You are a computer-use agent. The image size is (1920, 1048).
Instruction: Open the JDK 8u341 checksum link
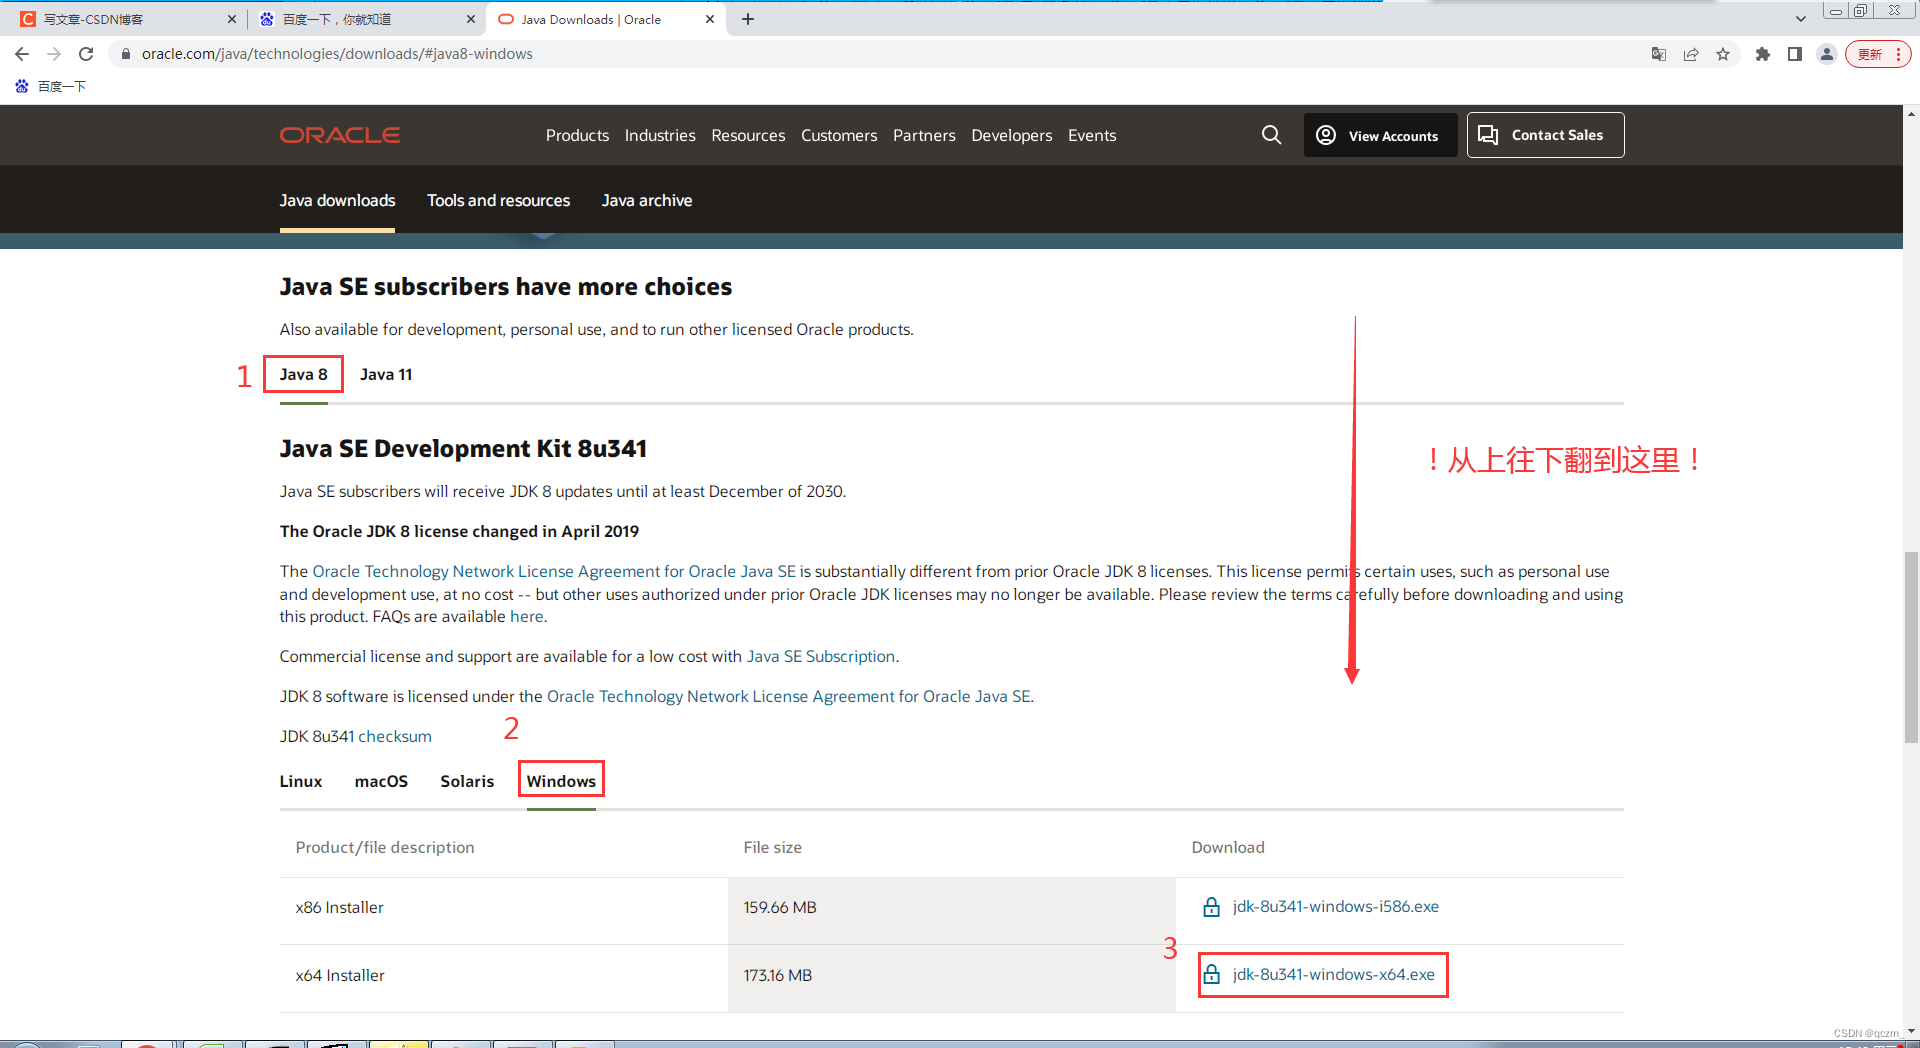(395, 736)
